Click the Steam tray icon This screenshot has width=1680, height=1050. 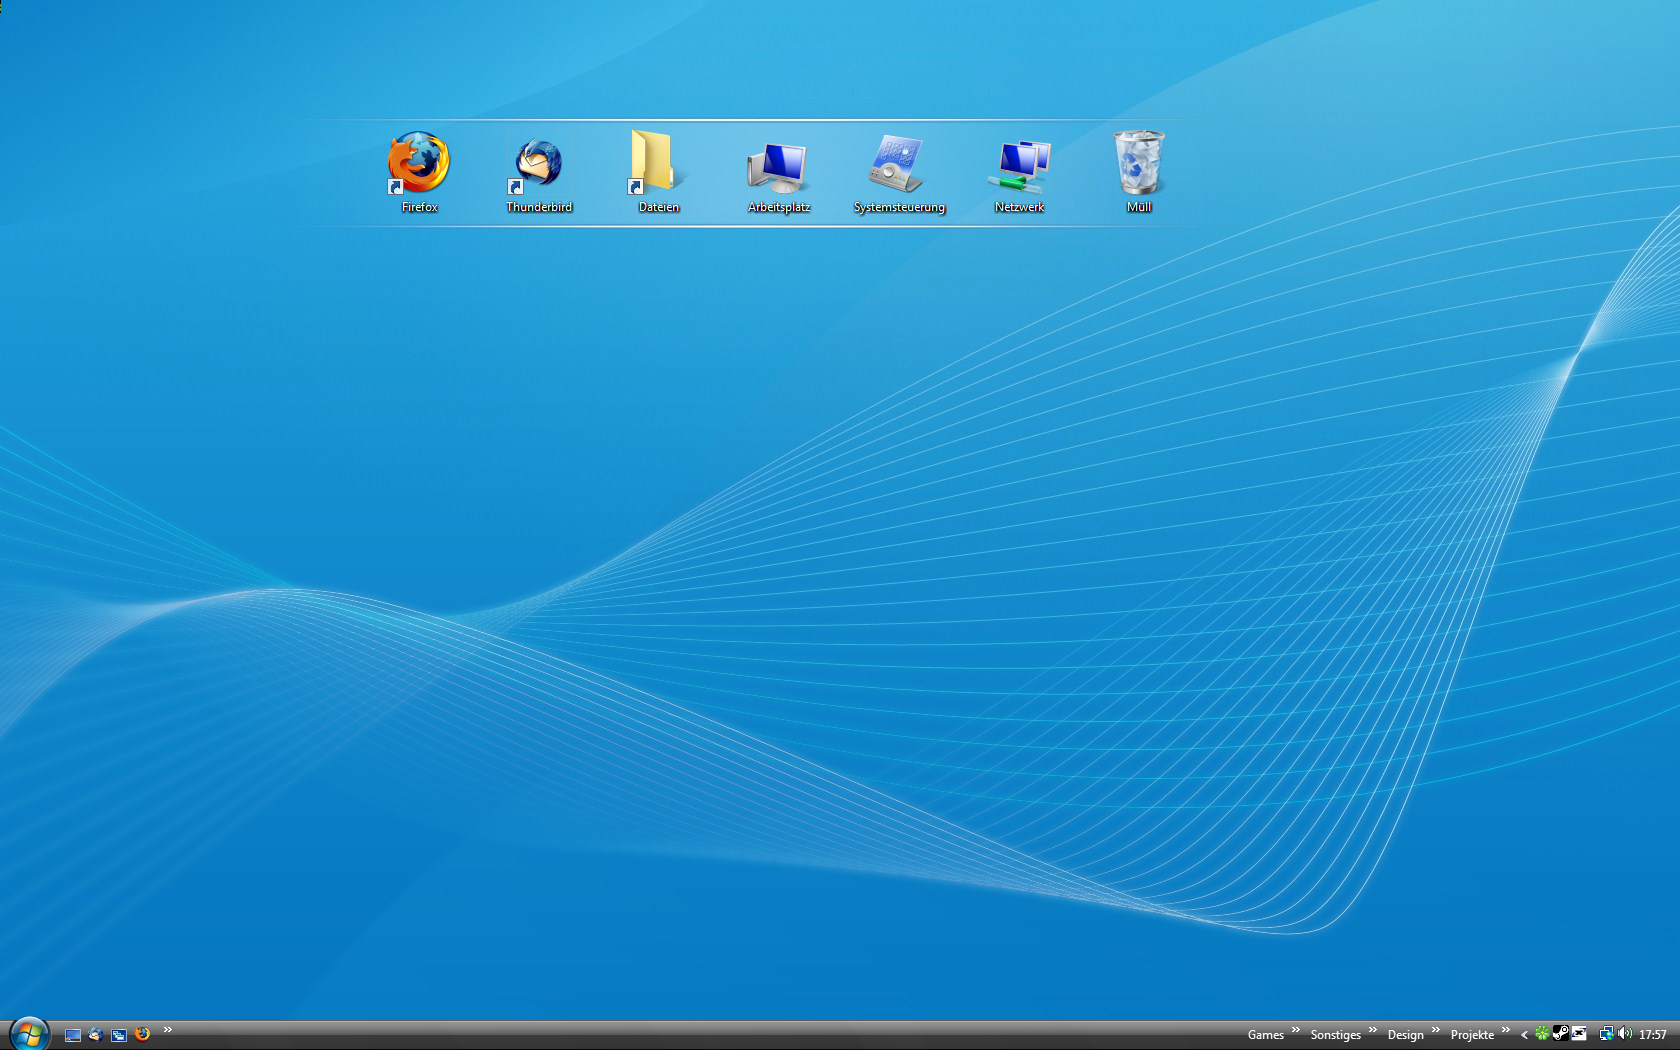tap(1560, 1034)
